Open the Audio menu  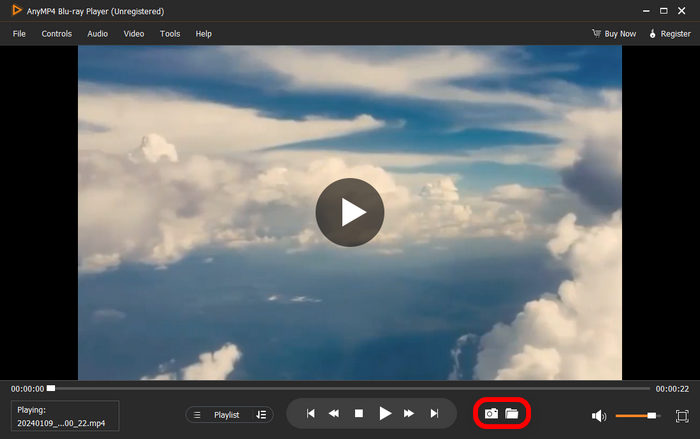(97, 34)
